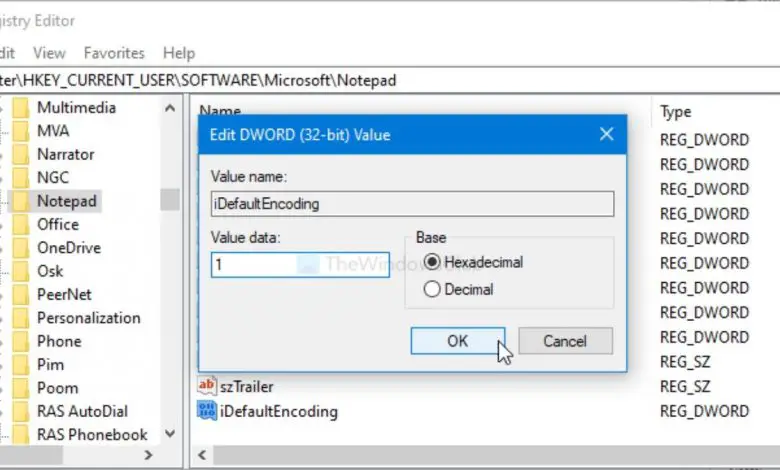The height and width of the screenshot is (470, 780).
Task: Click the OneDrive folder icon
Action: click(19, 248)
